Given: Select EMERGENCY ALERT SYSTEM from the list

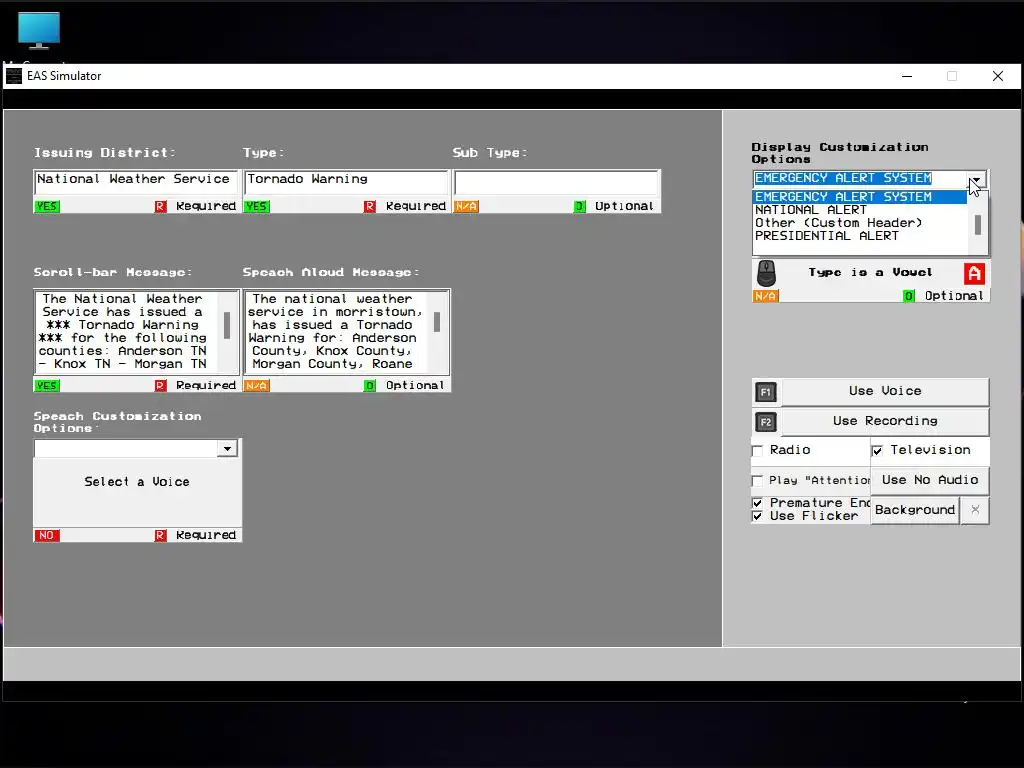Looking at the screenshot, I should coord(859,197).
